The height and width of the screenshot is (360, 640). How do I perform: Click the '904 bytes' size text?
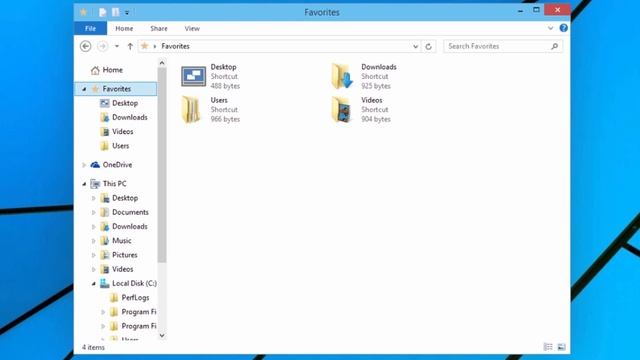376,119
